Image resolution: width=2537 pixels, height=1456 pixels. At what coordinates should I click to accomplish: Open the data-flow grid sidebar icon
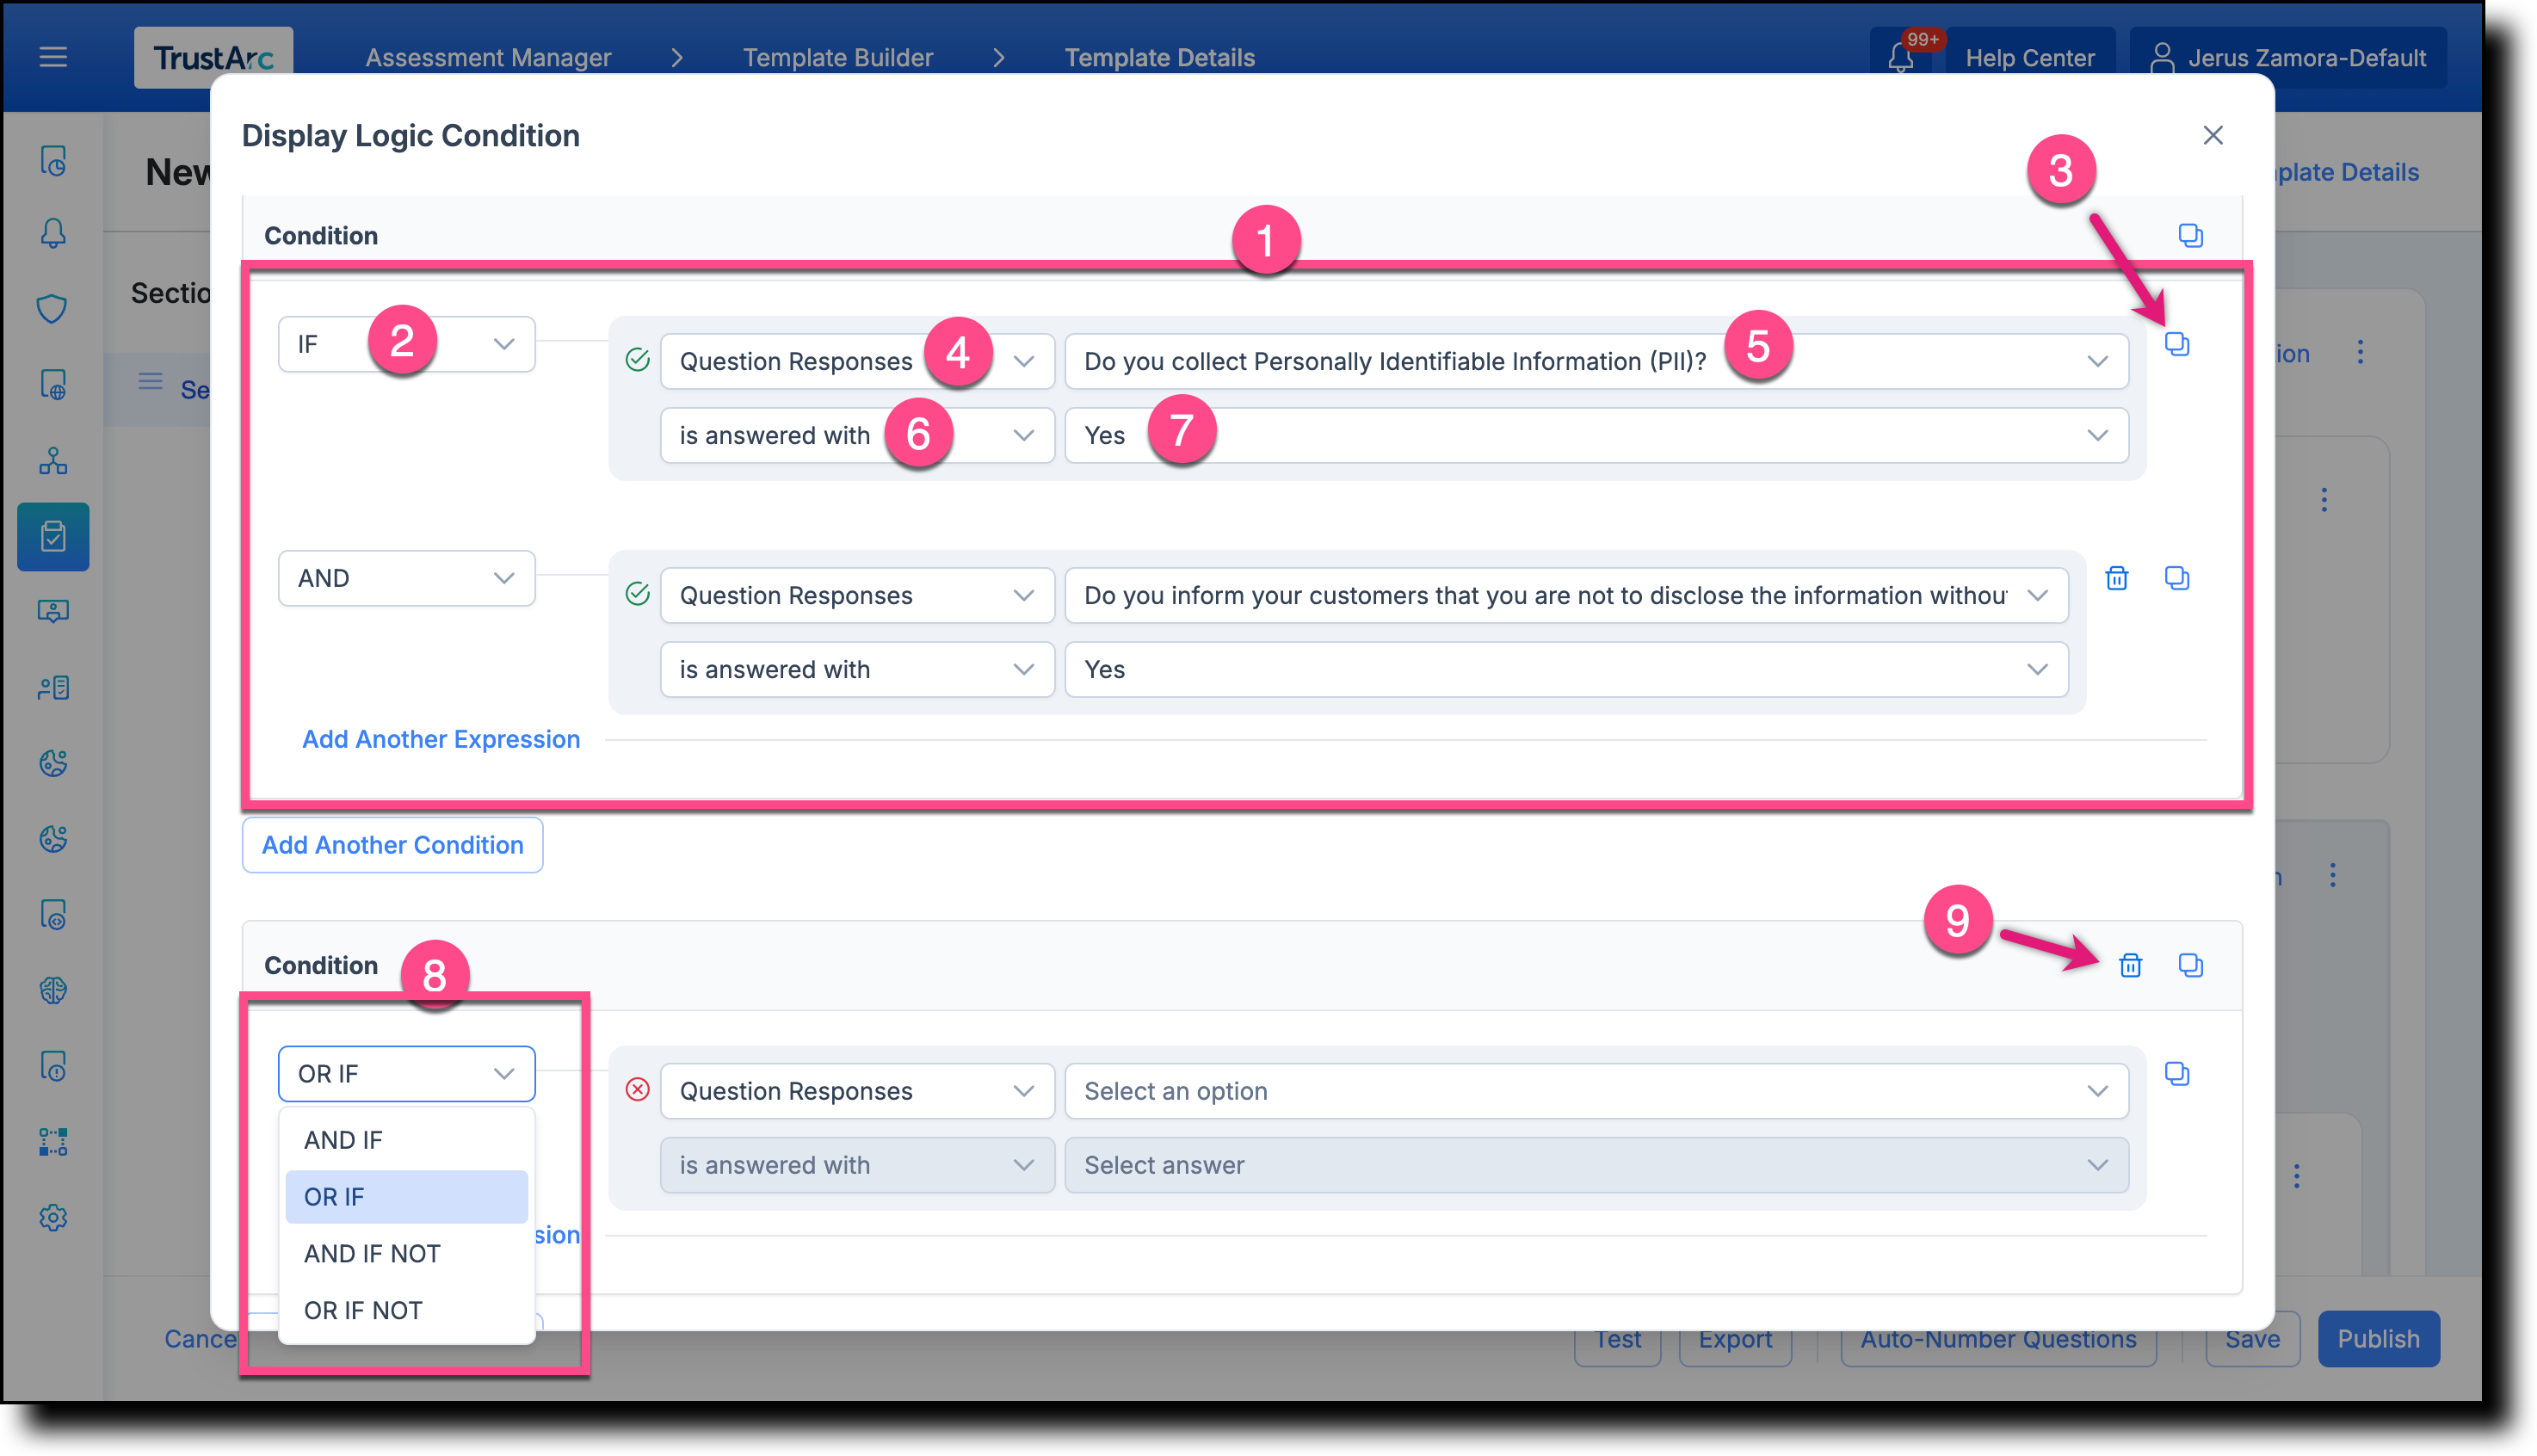[53, 1142]
